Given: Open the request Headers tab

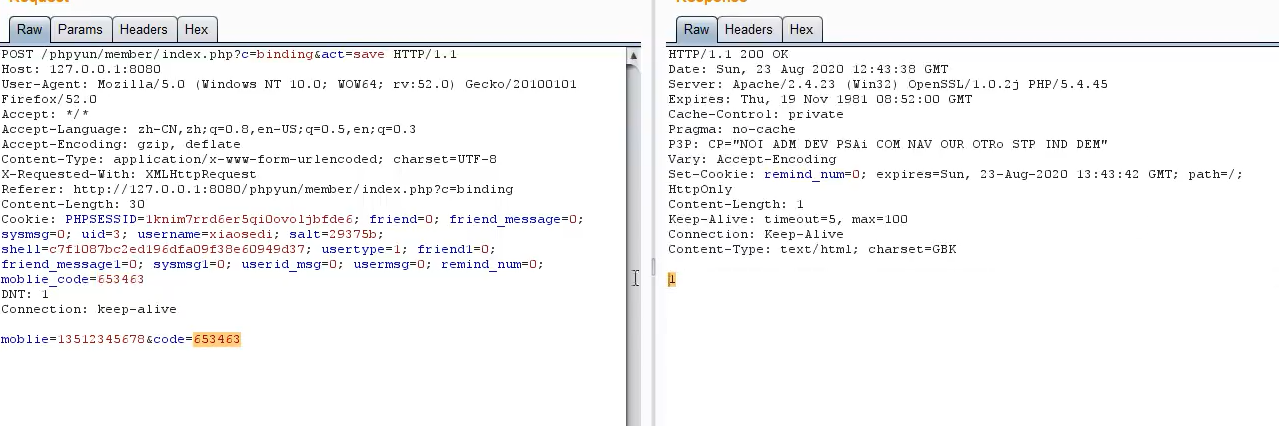Looking at the screenshot, I should (x=145, y=30).
